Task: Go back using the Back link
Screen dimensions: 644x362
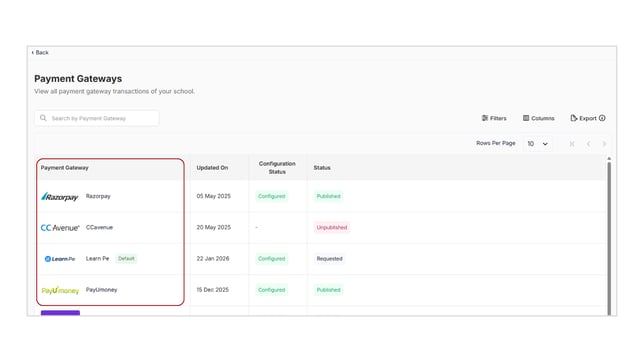Action: [x=40, y=53]
